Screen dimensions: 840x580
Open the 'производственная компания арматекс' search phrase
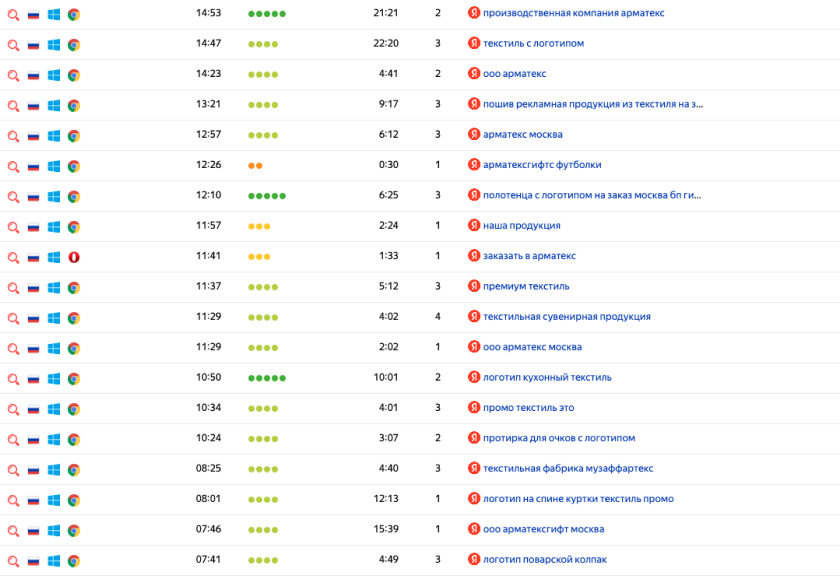(x=573, y=14)
